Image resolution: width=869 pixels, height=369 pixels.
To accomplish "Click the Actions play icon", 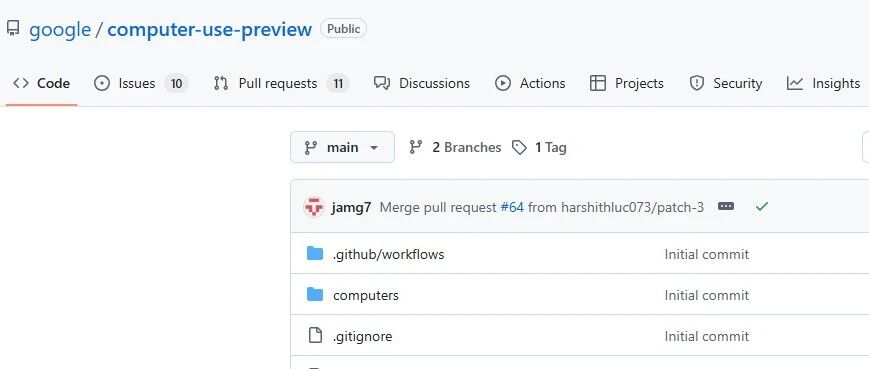I will click(503, 84).
